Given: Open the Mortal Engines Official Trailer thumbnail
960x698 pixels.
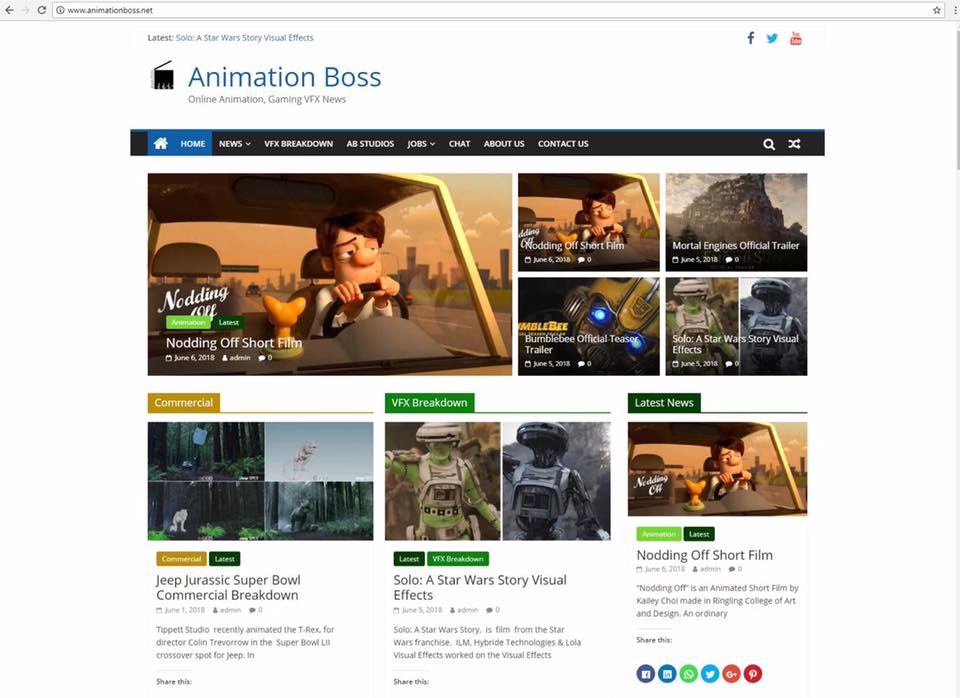Looking at the screenshot, I should (736, 222).
